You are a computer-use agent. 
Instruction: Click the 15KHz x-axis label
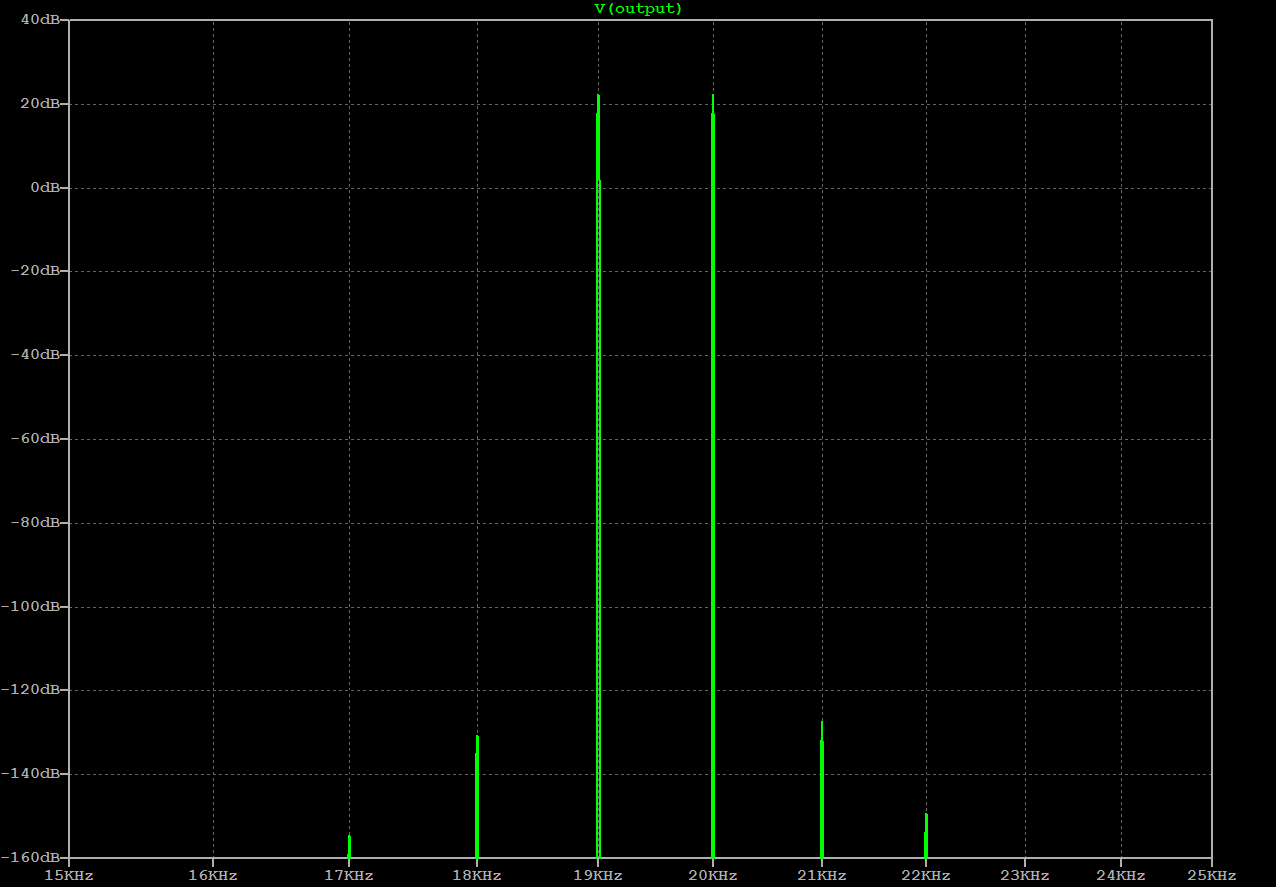click(x=69, y=876)
